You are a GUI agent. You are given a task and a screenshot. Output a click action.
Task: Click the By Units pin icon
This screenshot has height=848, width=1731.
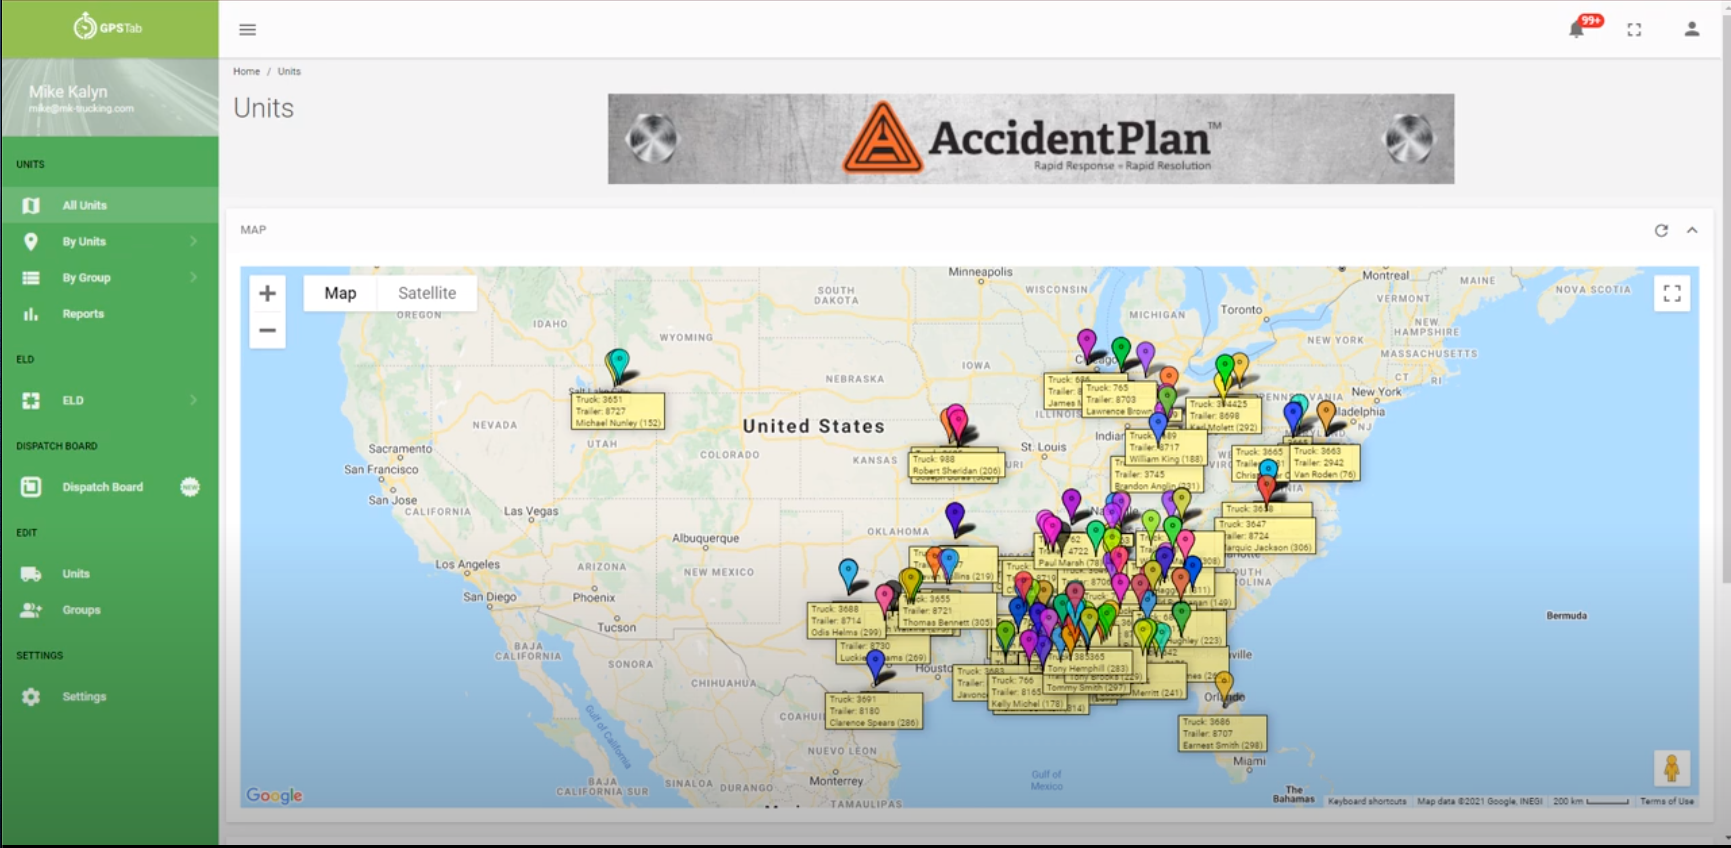tap(31, 242)
